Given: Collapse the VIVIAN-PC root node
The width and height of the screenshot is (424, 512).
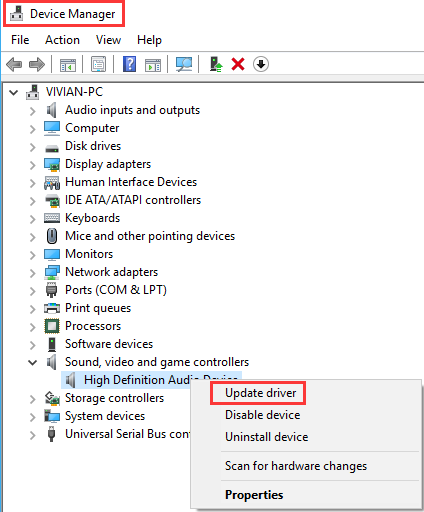Looking at the screenshot, I should click(13, 92).
